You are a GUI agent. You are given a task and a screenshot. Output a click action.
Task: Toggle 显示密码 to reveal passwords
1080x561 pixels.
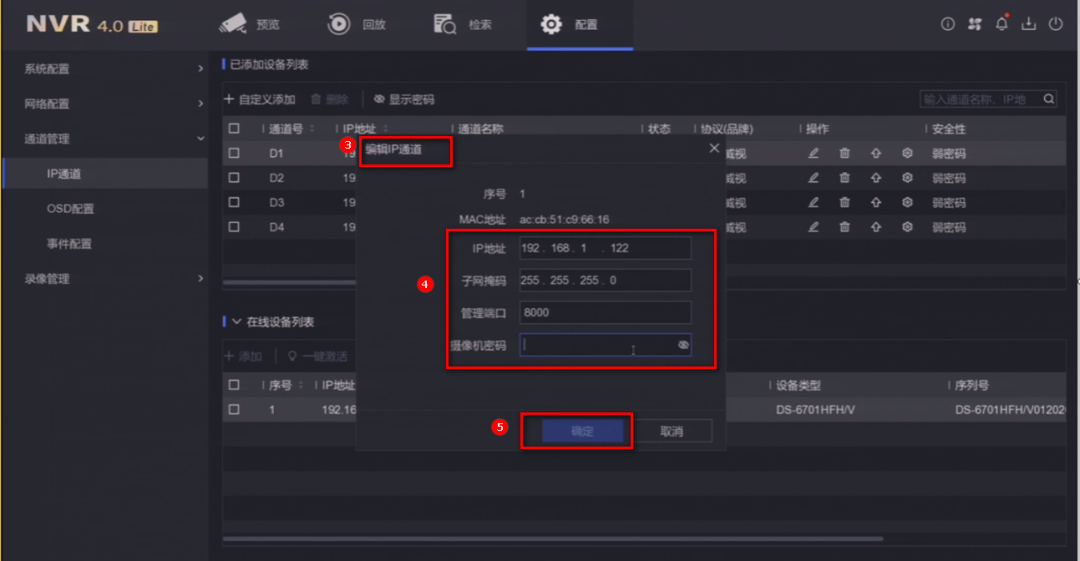pos(404,100)
